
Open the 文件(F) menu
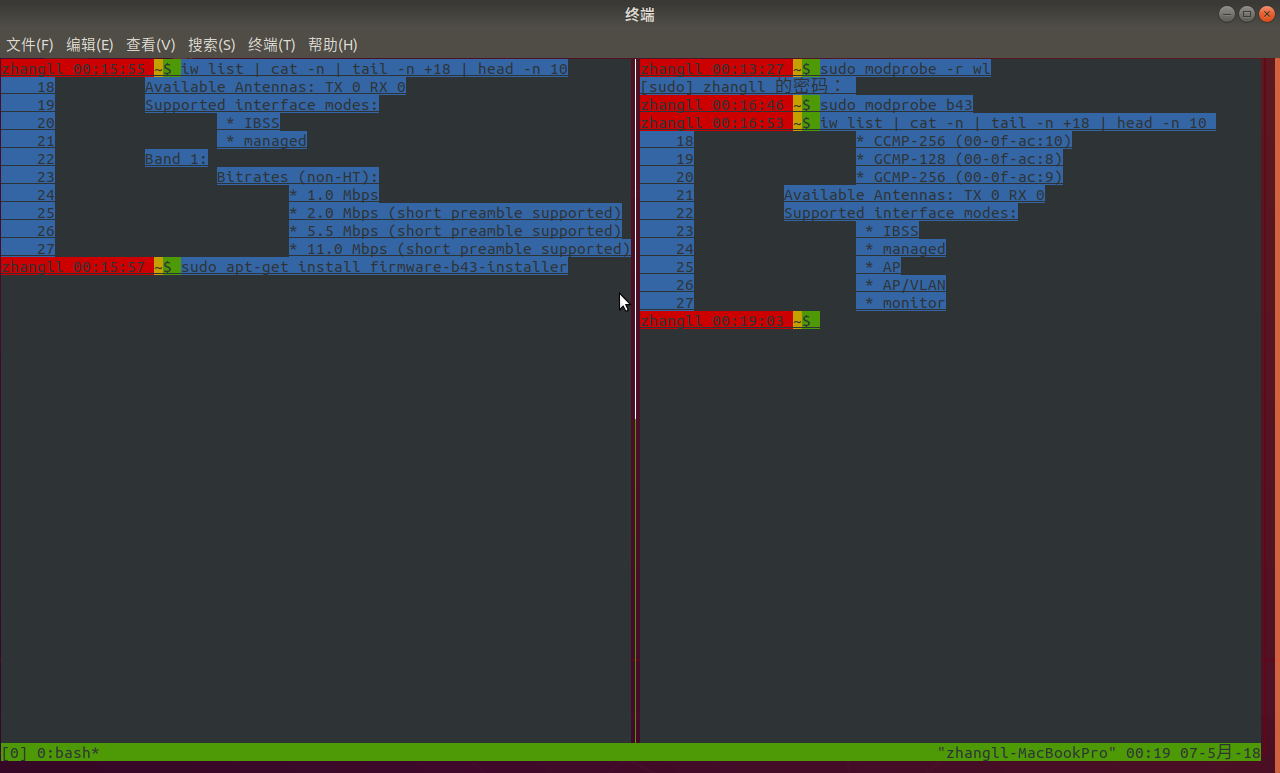30,45
